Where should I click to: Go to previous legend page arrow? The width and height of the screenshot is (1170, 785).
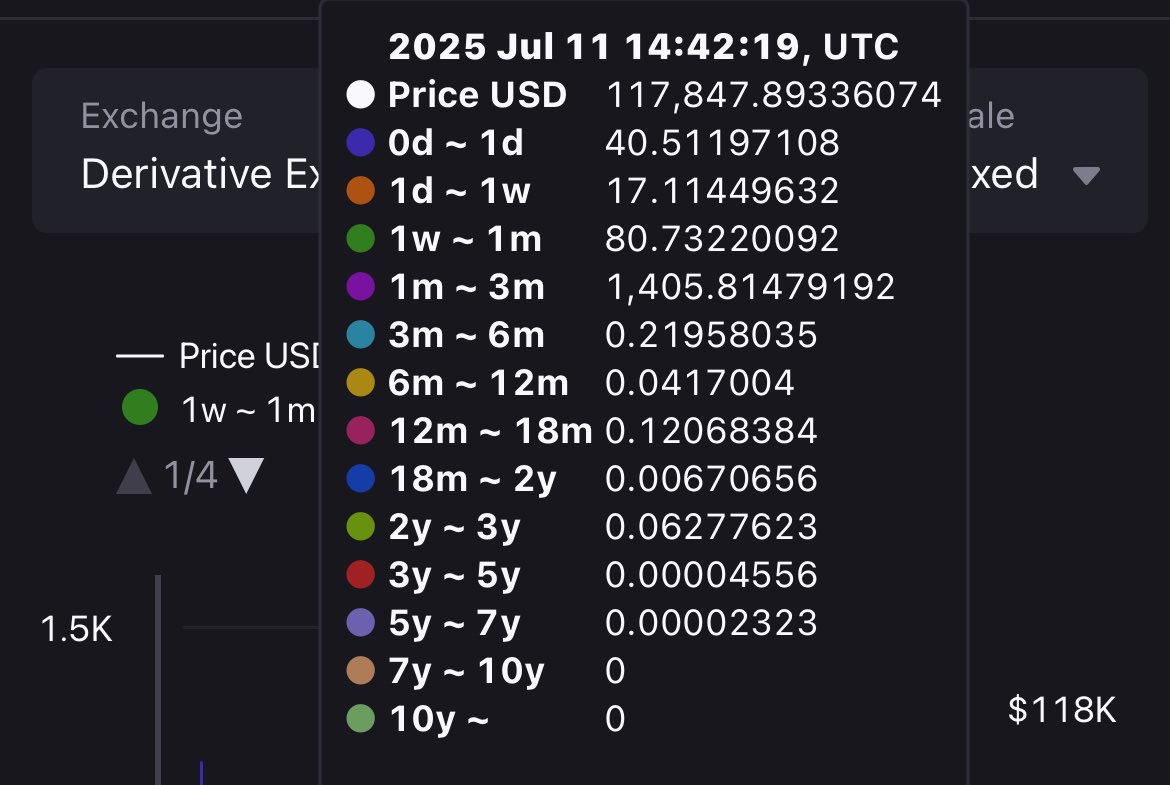click(x=134, y=476)
